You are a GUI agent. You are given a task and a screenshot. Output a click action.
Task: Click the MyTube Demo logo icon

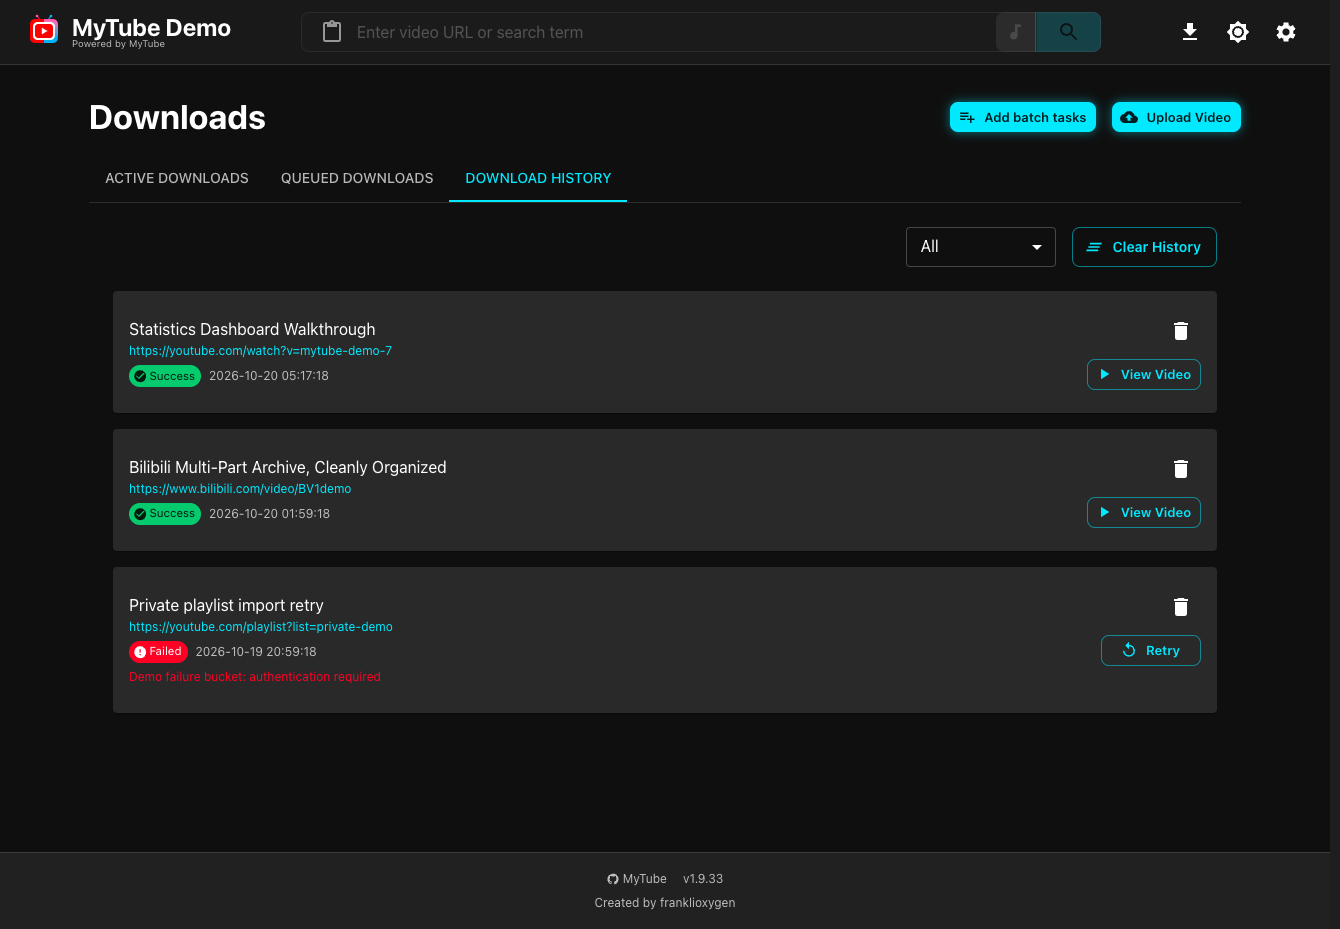coord(44,31)
